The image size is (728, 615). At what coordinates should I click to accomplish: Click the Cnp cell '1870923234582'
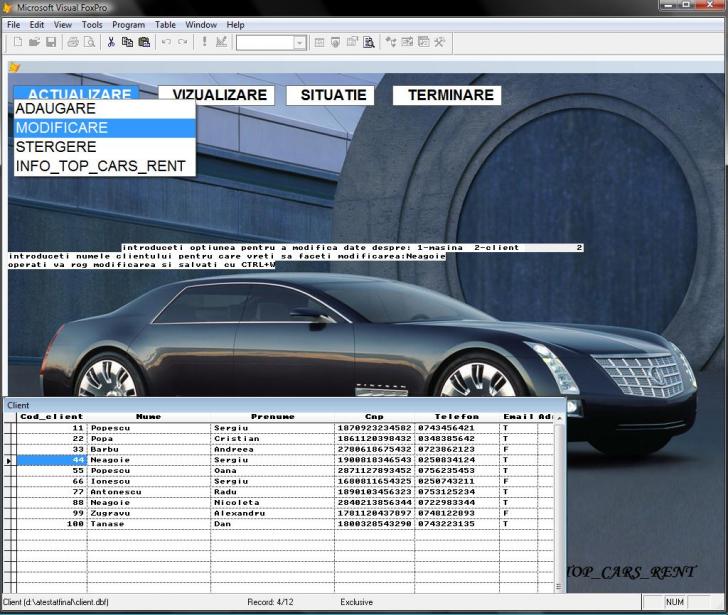(374, 428)
